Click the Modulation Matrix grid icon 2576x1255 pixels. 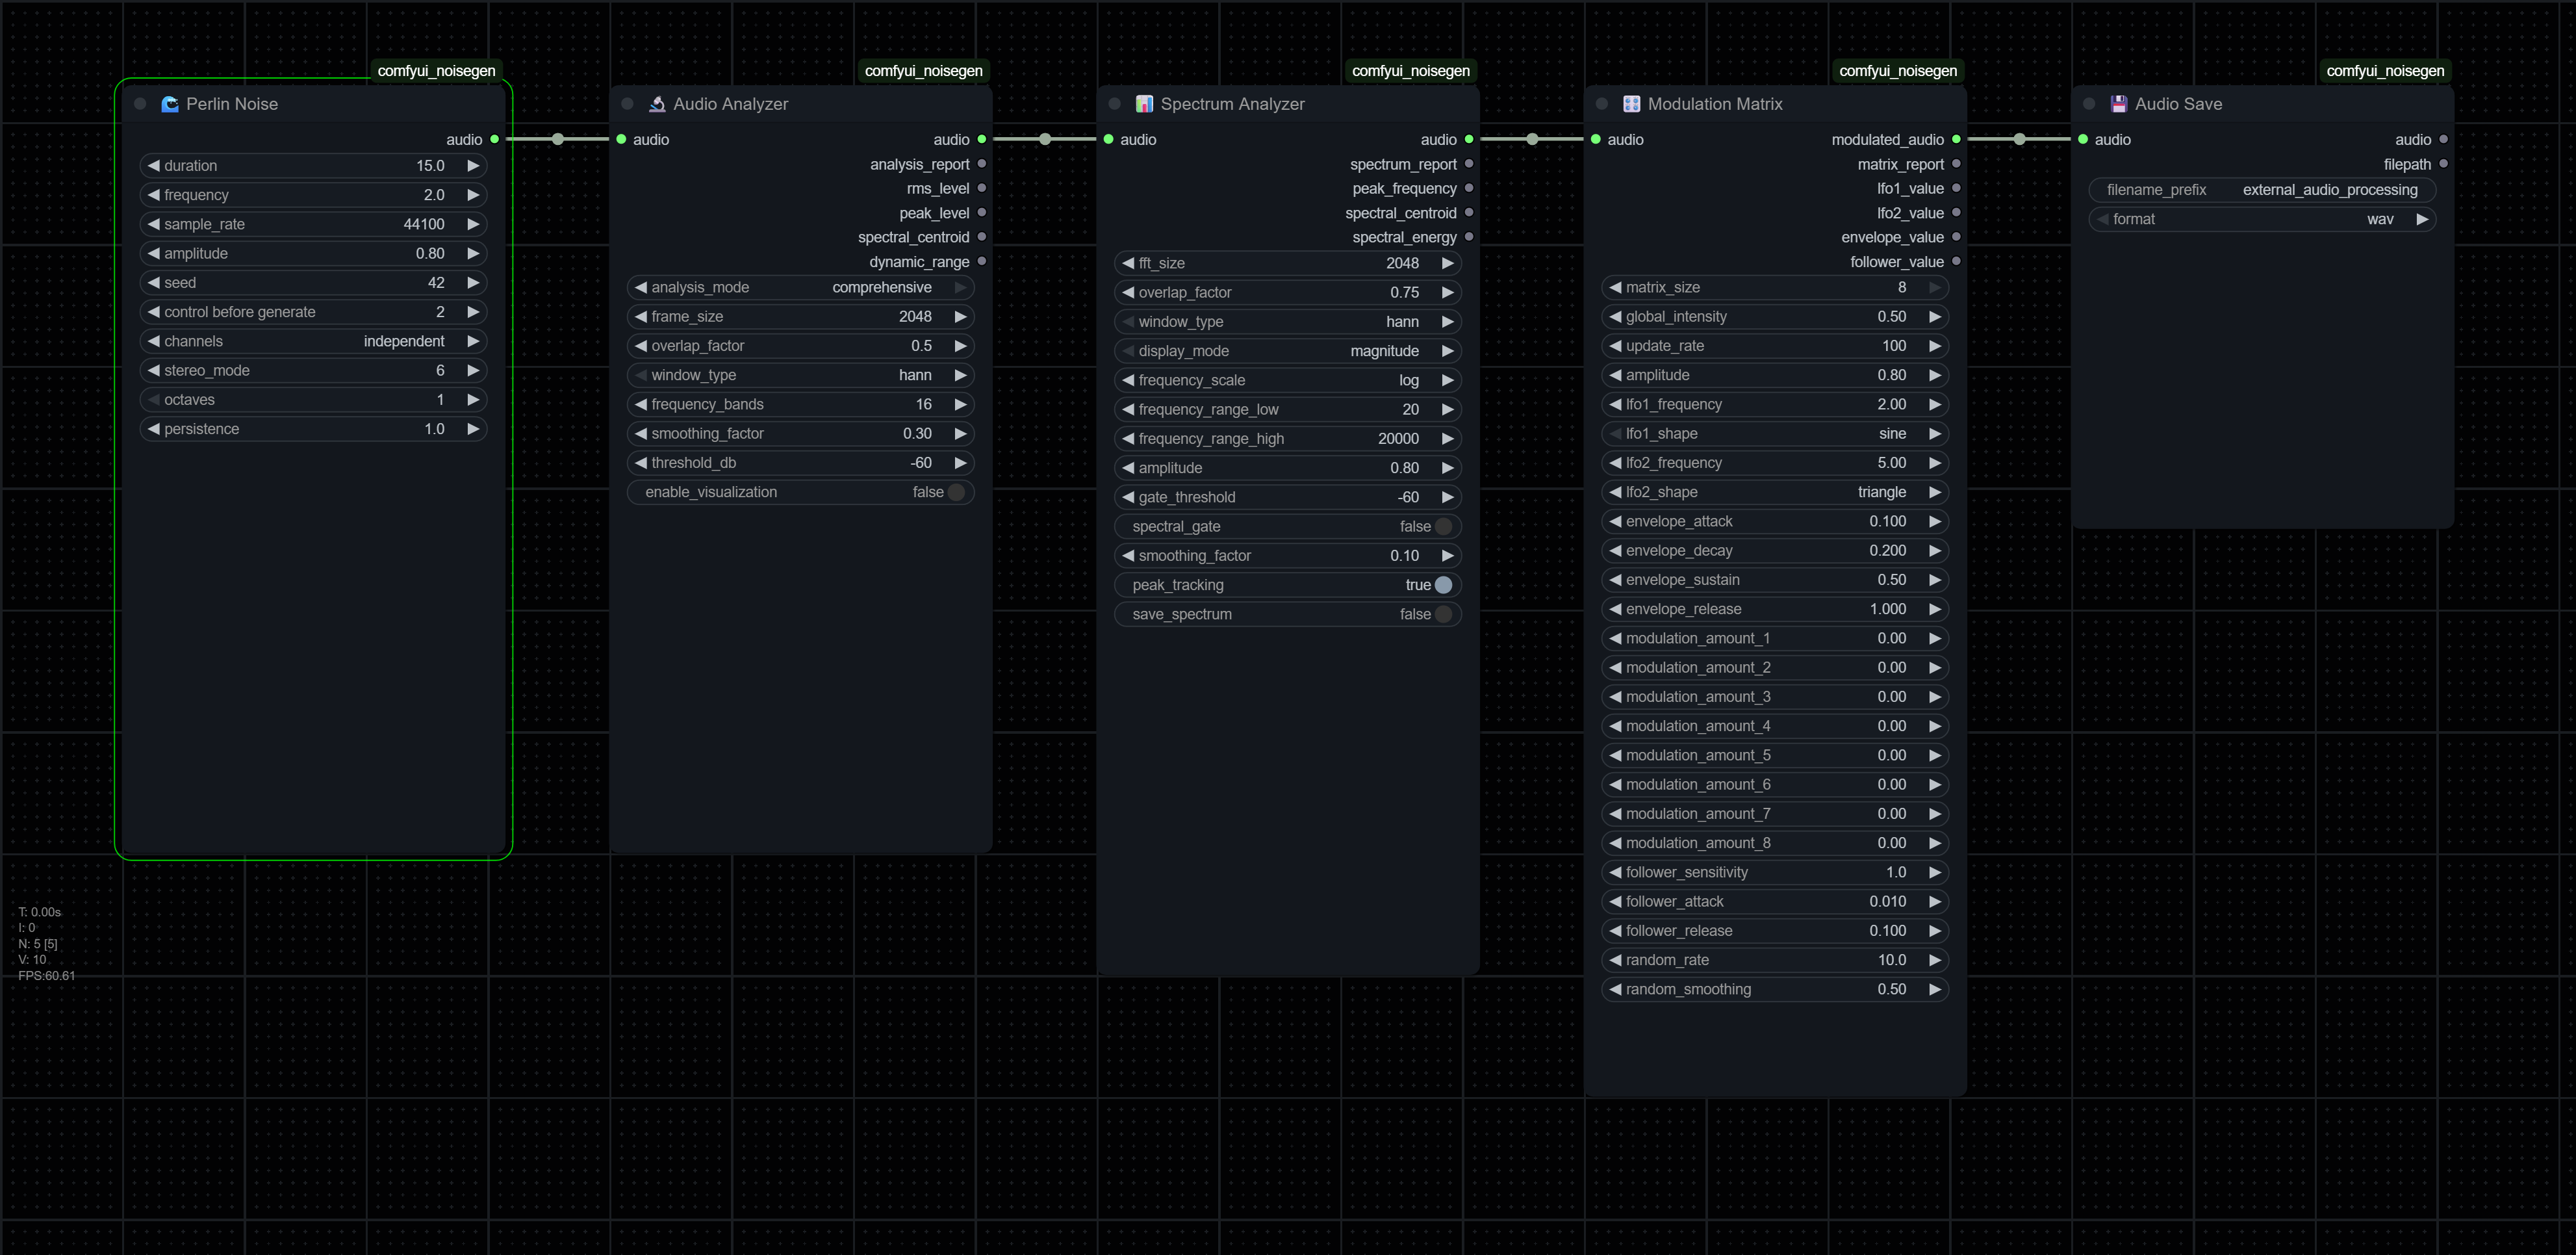tap(1631, 104)
